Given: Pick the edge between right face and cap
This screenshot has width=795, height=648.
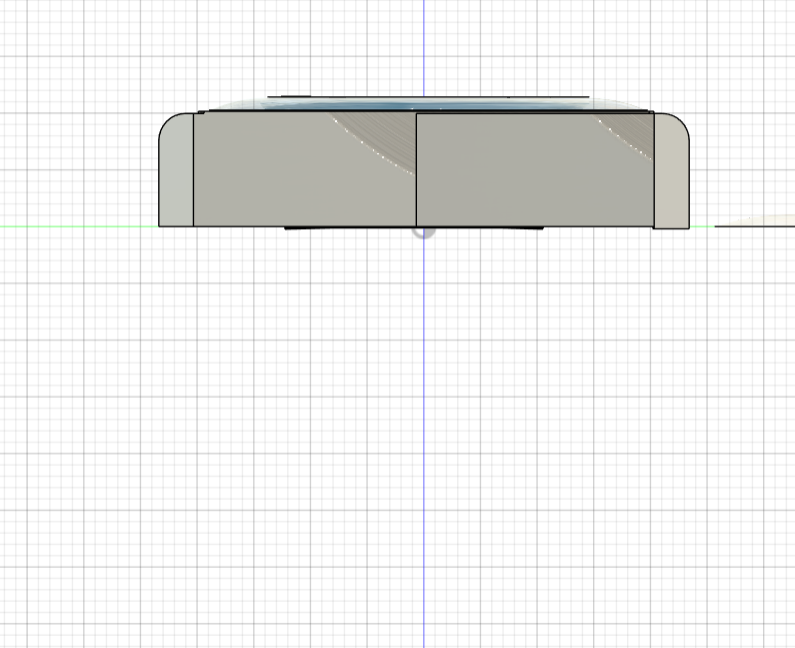Looking at the screenshot, I should point(654,170).
